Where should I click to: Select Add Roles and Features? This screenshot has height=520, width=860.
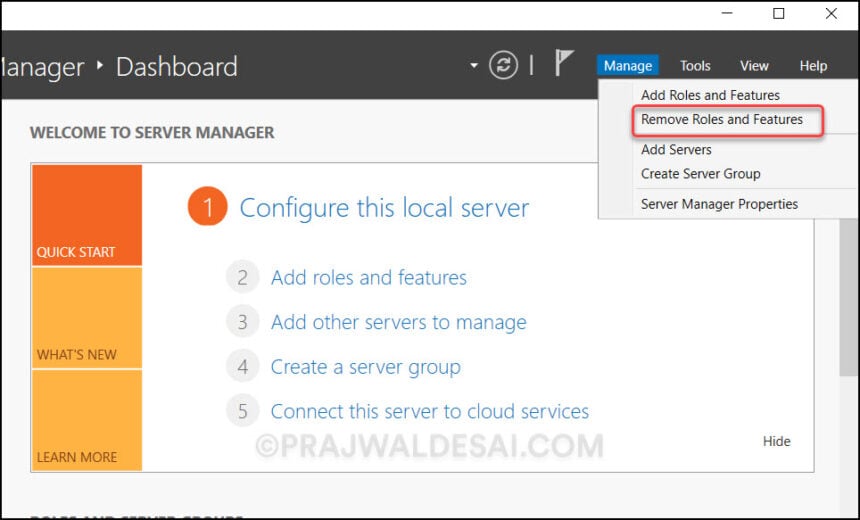pyautogui.click(x=710, y=95)
